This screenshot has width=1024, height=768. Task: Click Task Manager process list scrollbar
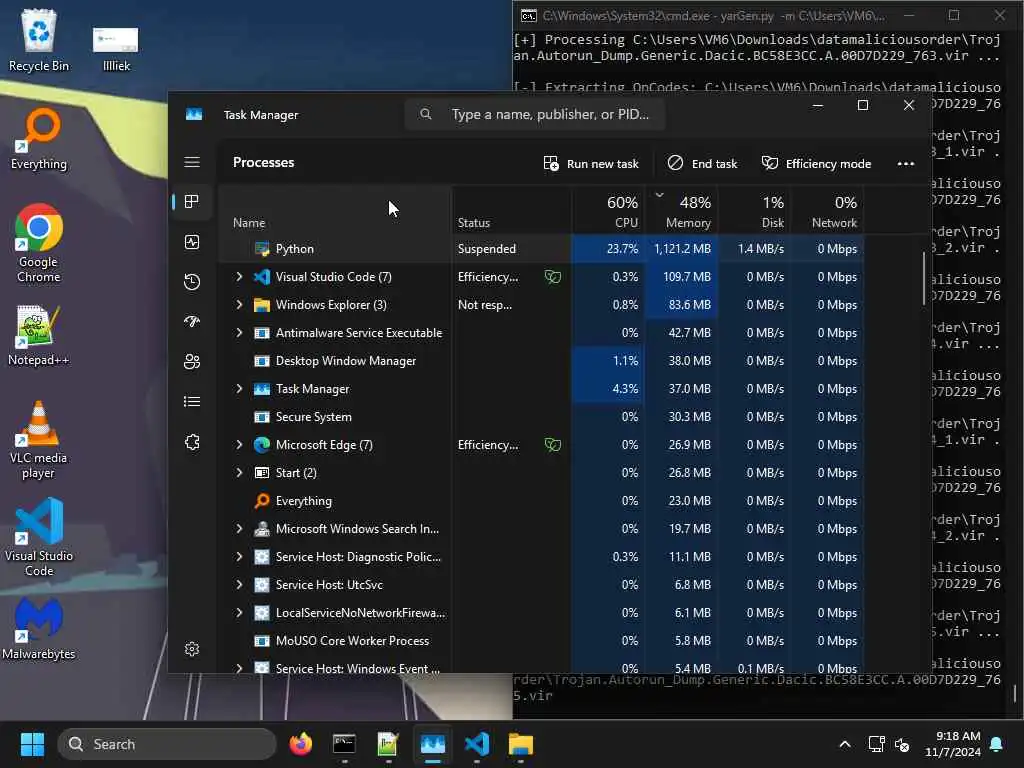click(x=924, y=278)
